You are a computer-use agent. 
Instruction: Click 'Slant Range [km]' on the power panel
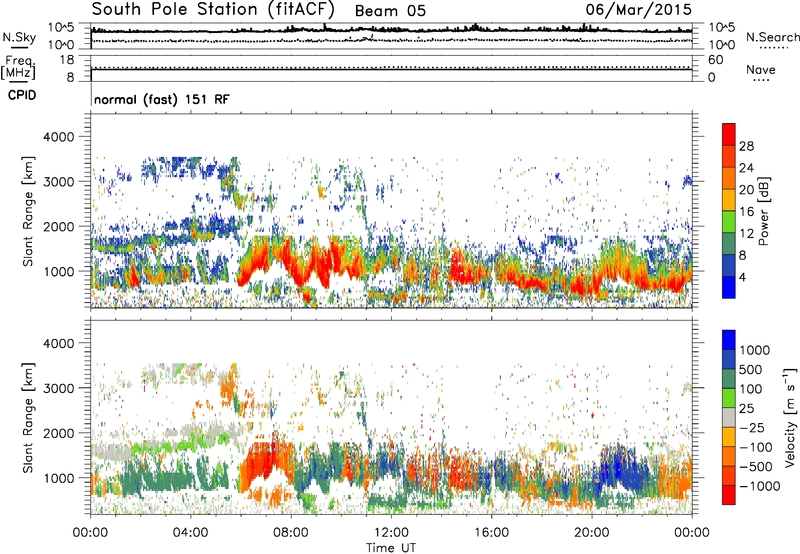coord(28,211)
